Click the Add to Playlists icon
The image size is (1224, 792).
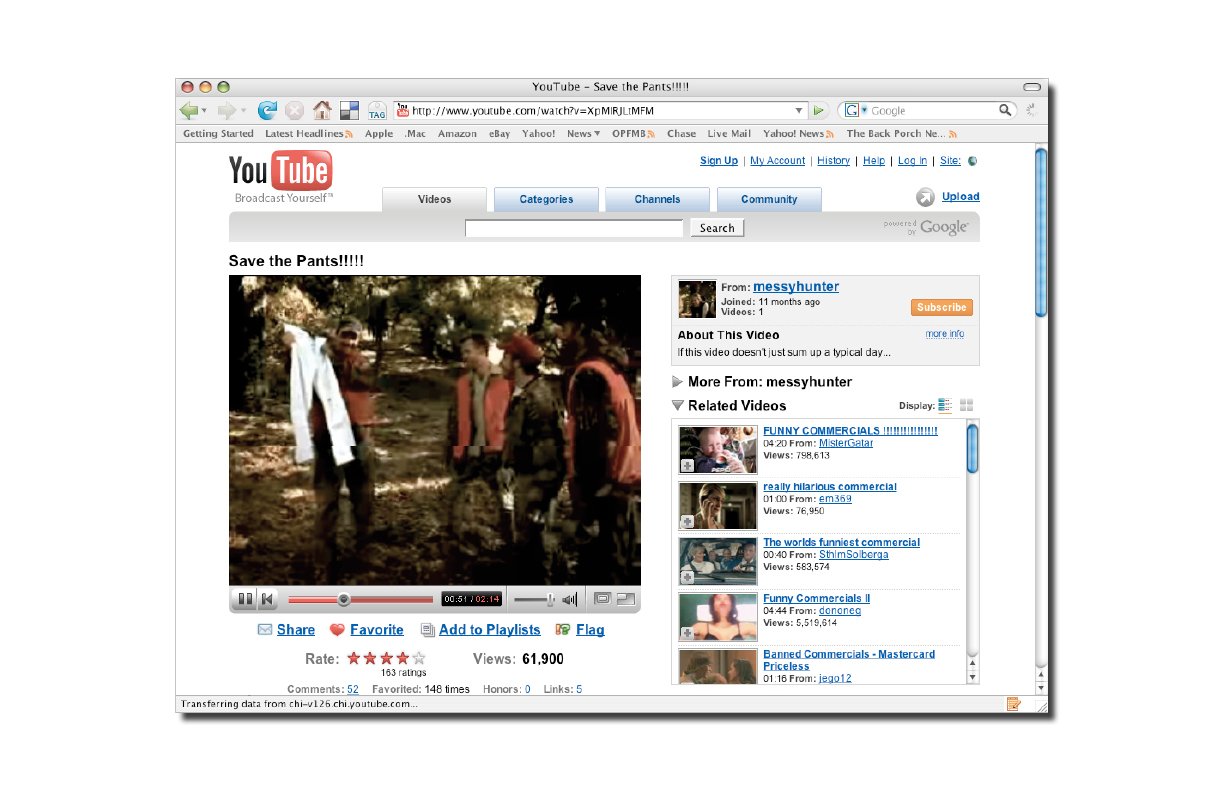428,630
